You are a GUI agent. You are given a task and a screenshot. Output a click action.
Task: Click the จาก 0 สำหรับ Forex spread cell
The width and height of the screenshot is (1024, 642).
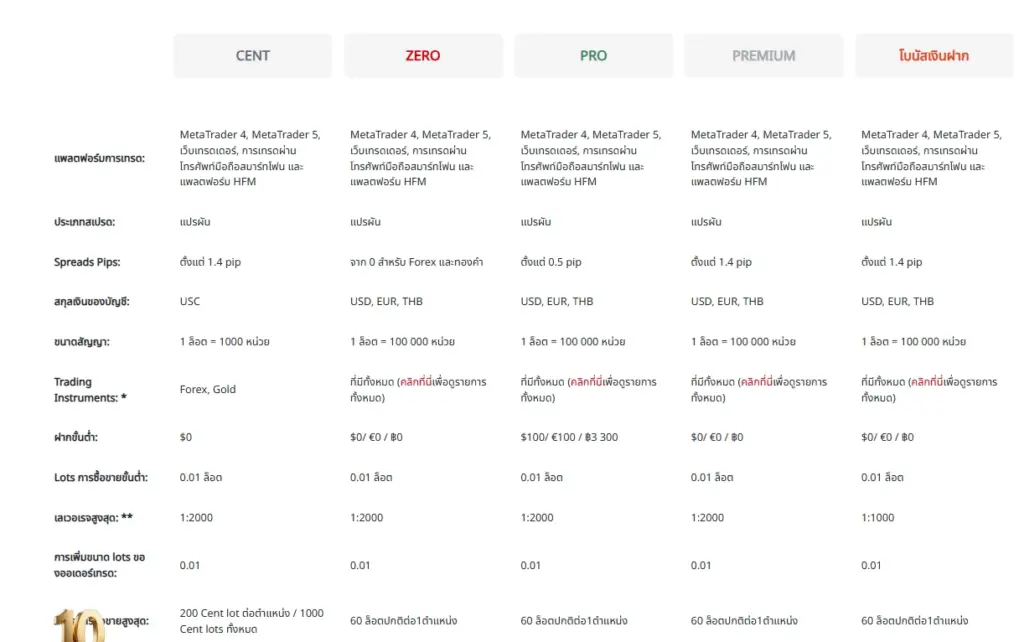[x=416, y=262]
